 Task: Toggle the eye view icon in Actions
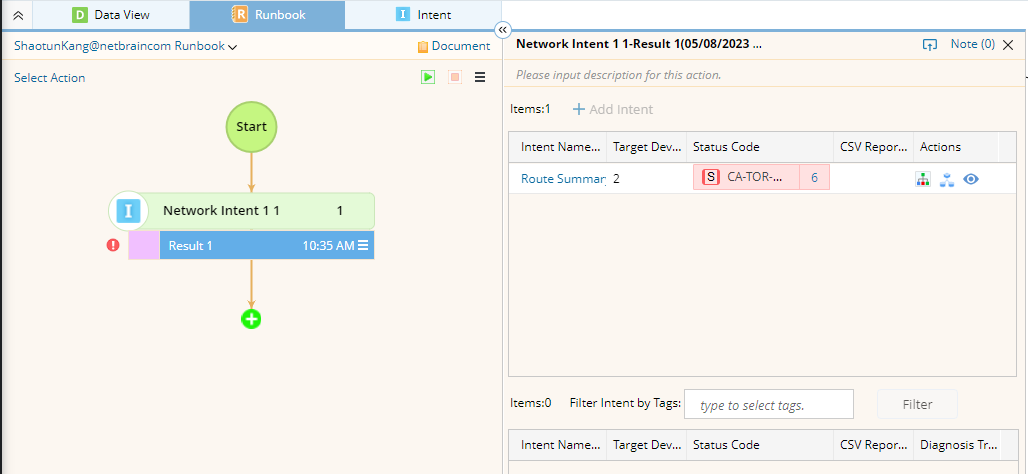970,178
